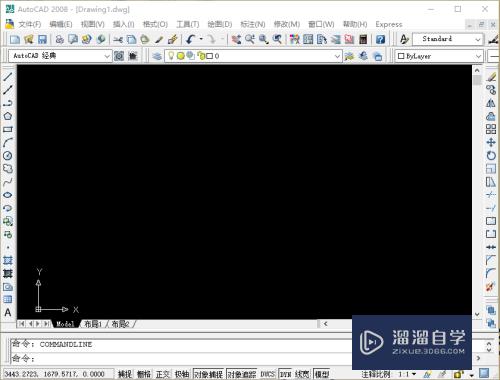Select the Zoom Window tool
Image resolution: width=500 pixels, height=380 pixels.
coord(263,39)
